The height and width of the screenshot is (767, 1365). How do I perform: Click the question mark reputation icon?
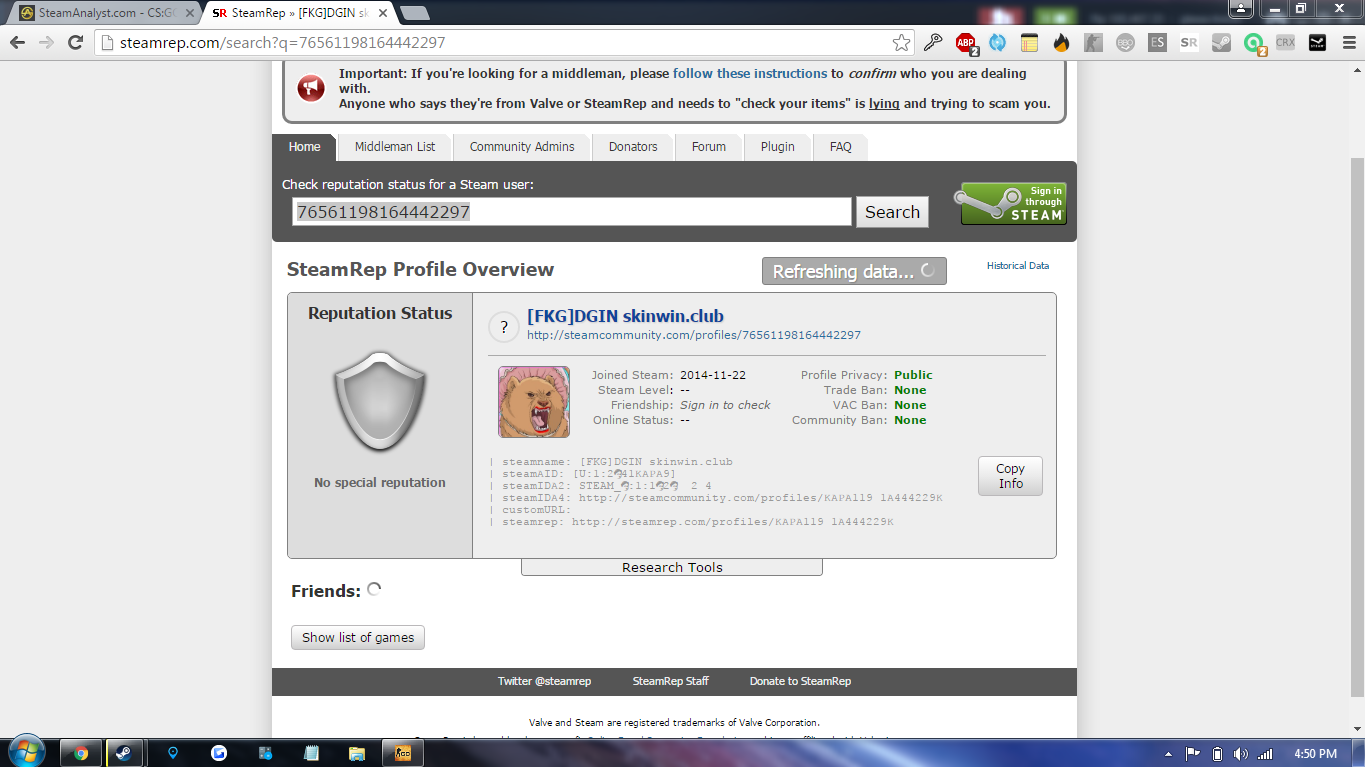coord(503,327)
